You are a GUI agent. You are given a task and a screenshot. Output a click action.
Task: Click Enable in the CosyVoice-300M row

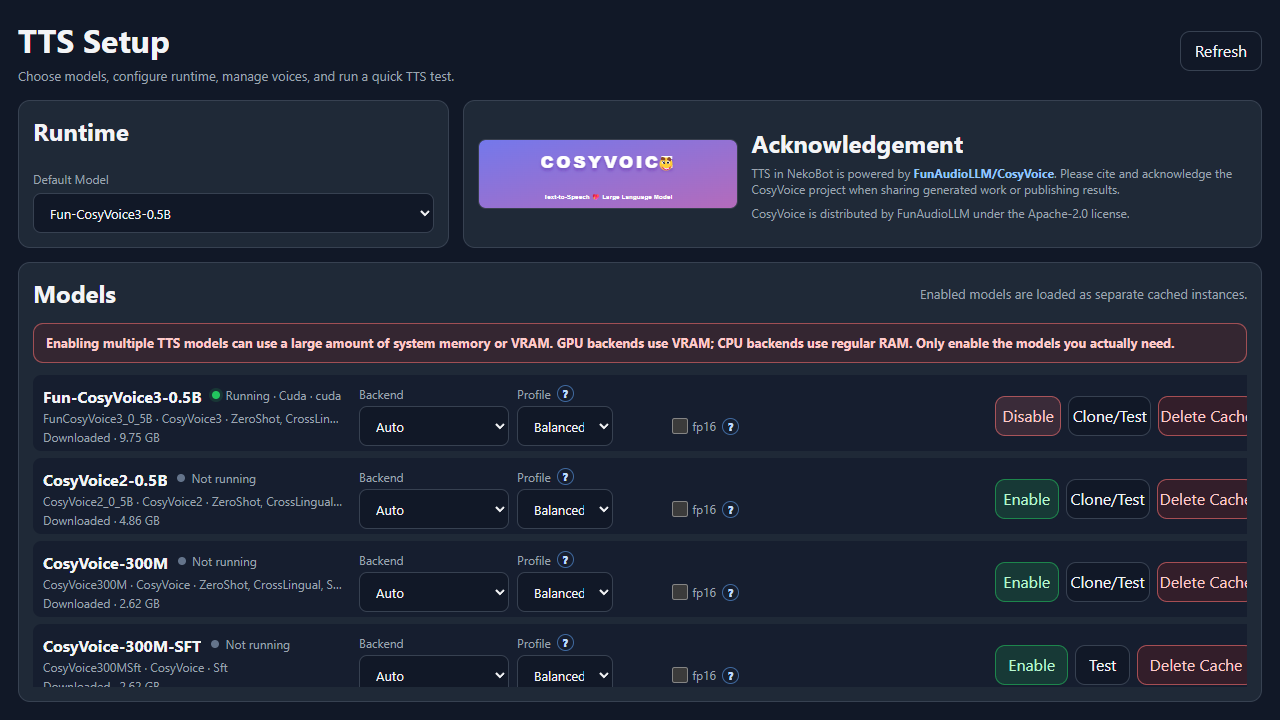(x=1027, y=582)
